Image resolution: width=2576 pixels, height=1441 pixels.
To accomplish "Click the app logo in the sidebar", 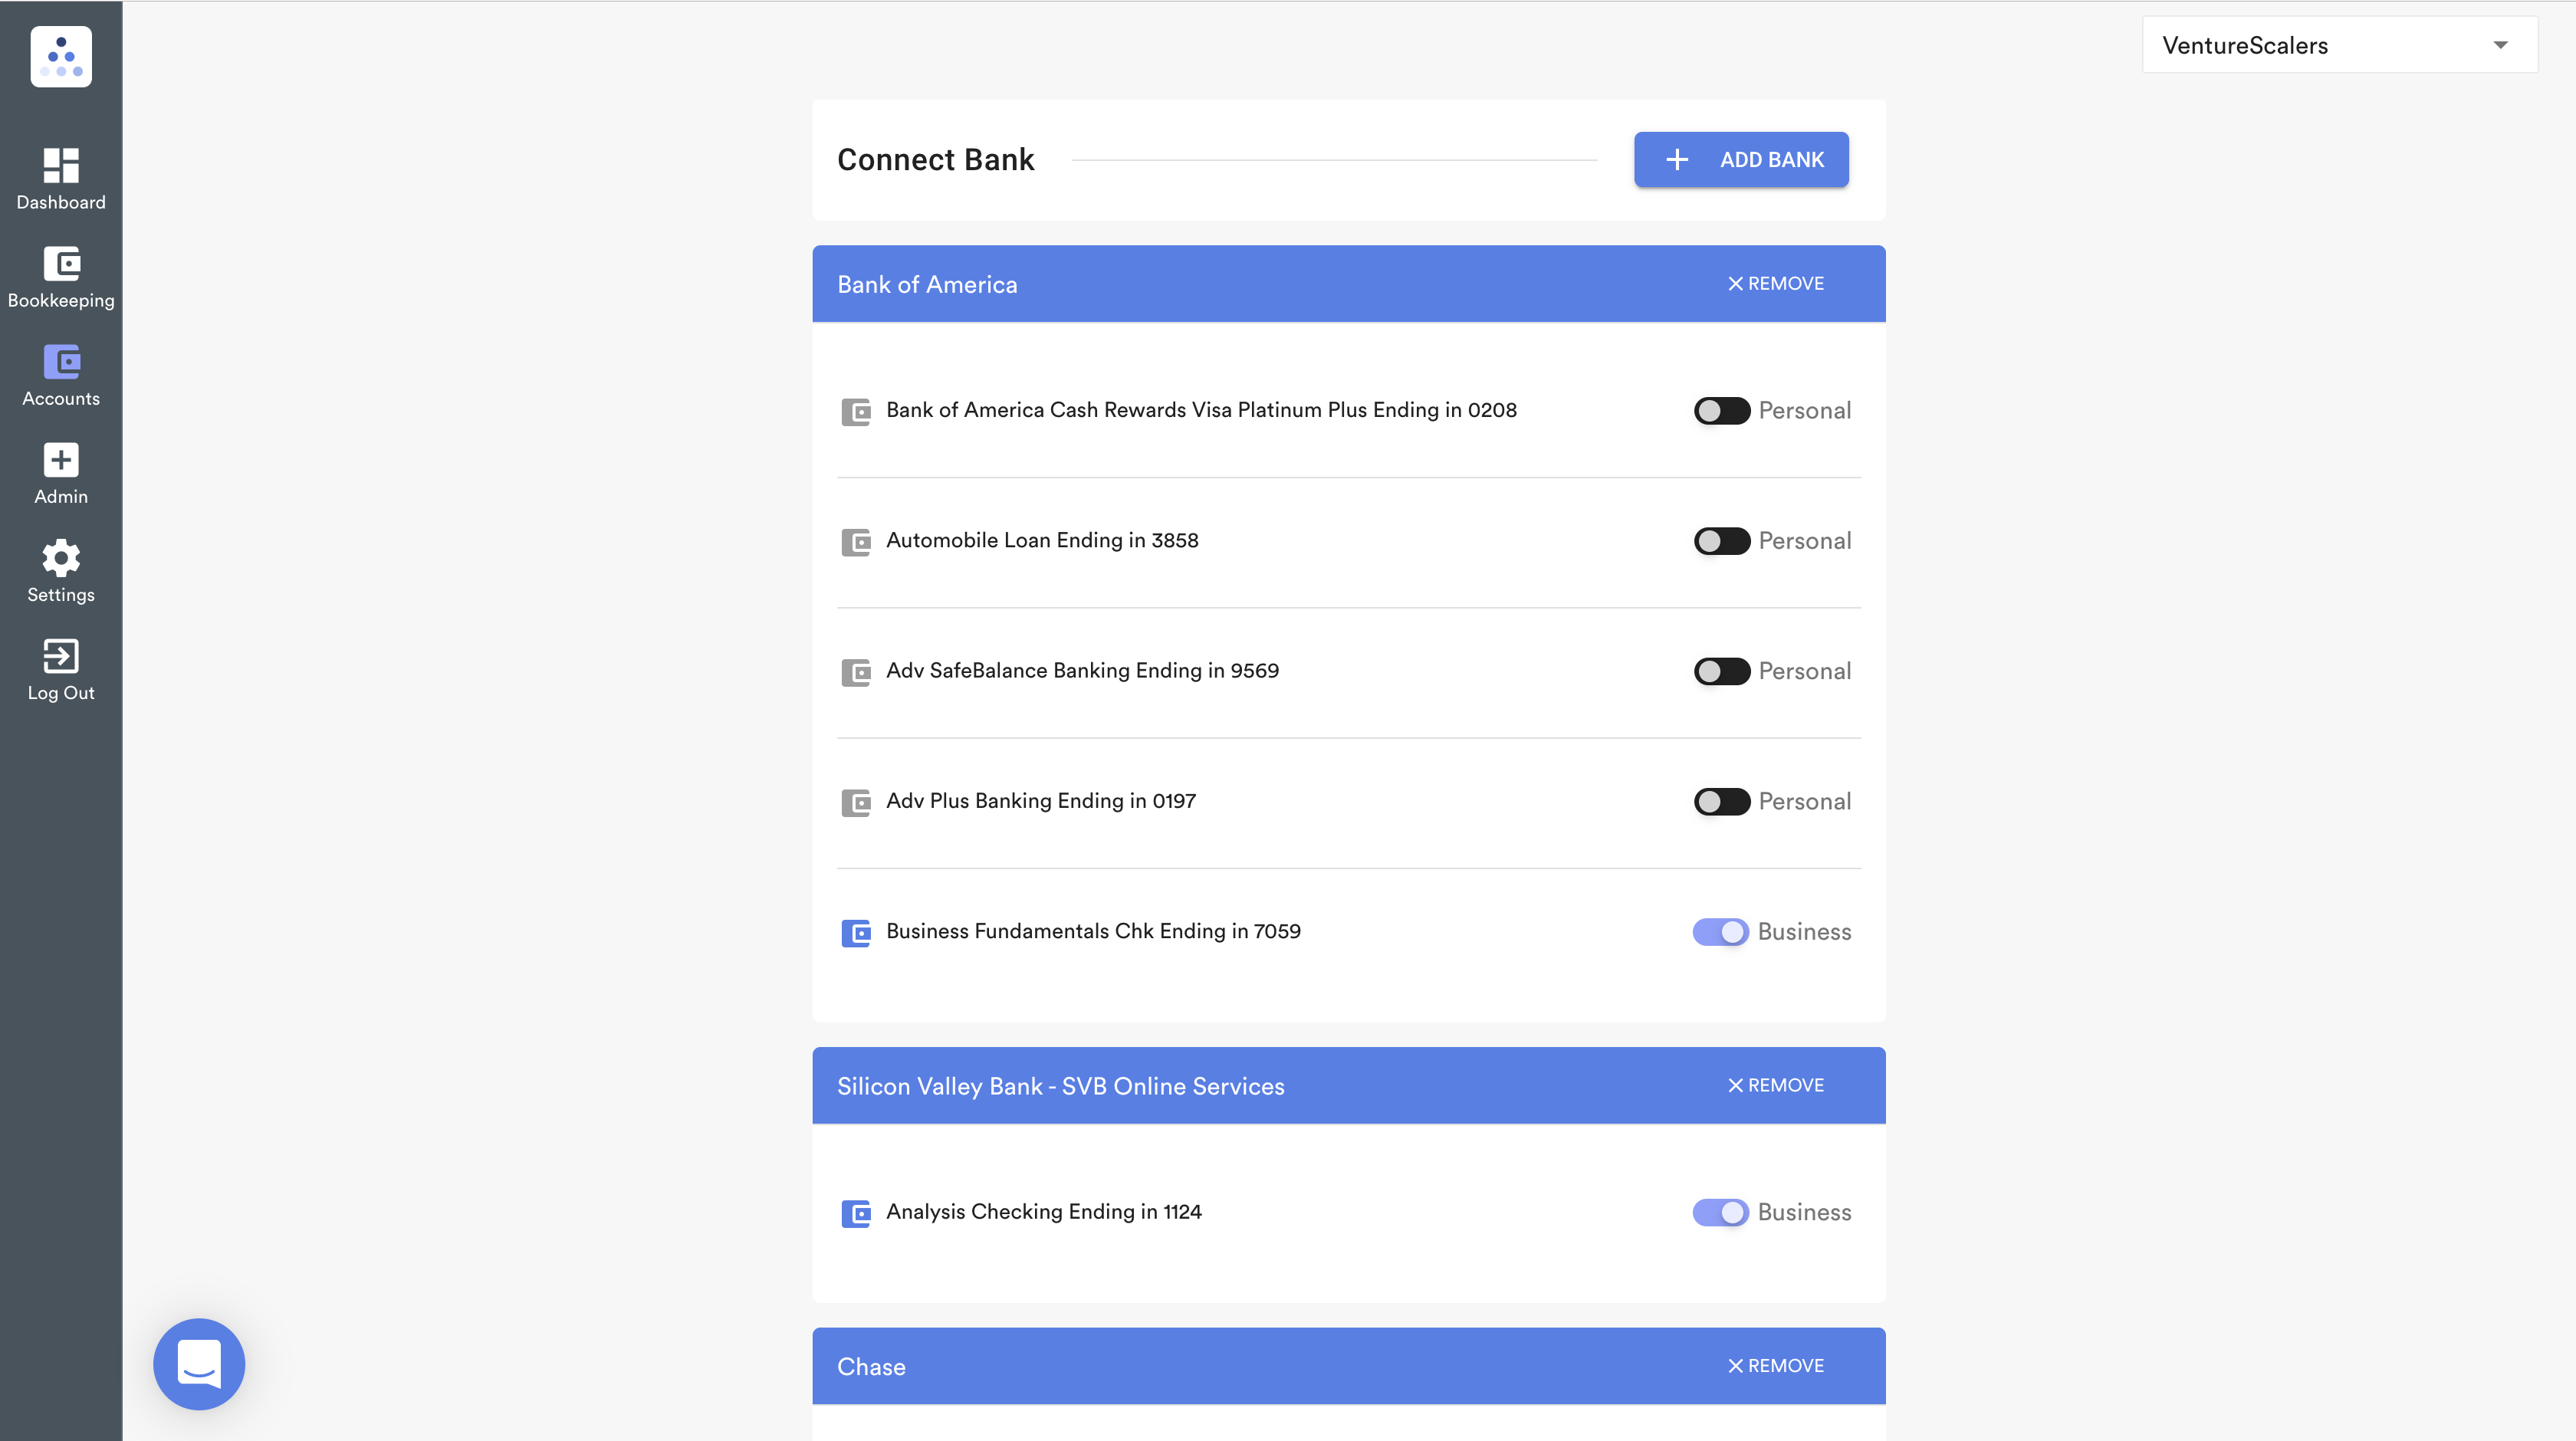I will point(61,57).
